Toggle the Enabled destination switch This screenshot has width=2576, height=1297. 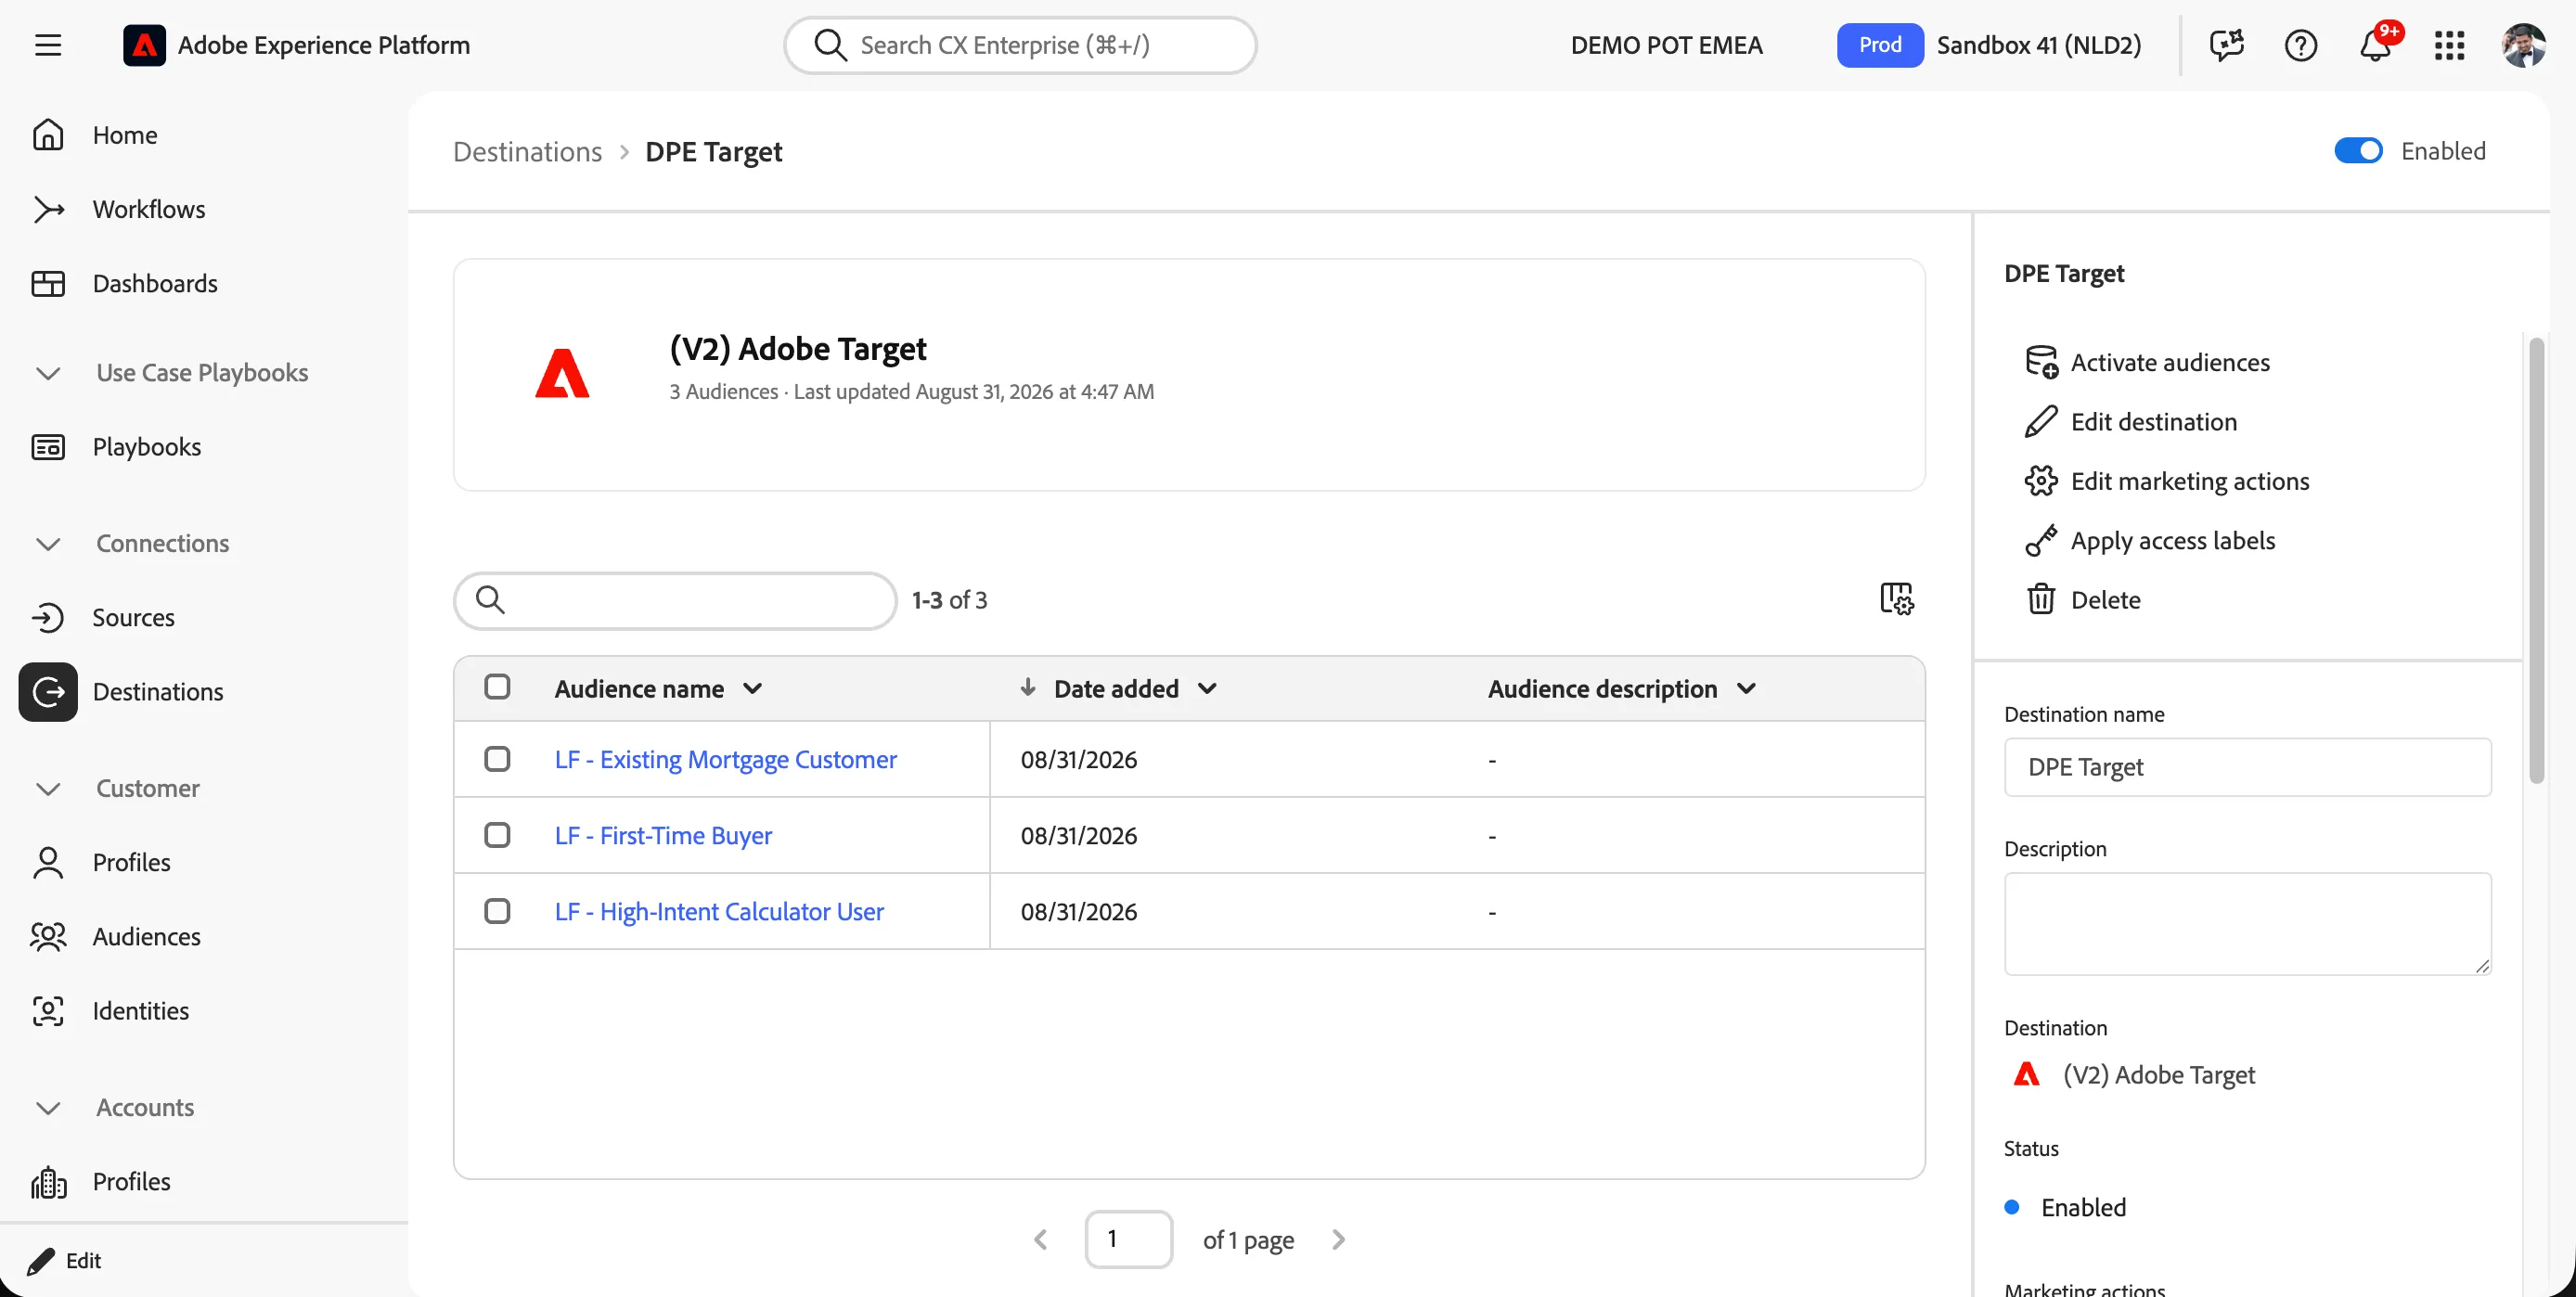click(2358, 151)
